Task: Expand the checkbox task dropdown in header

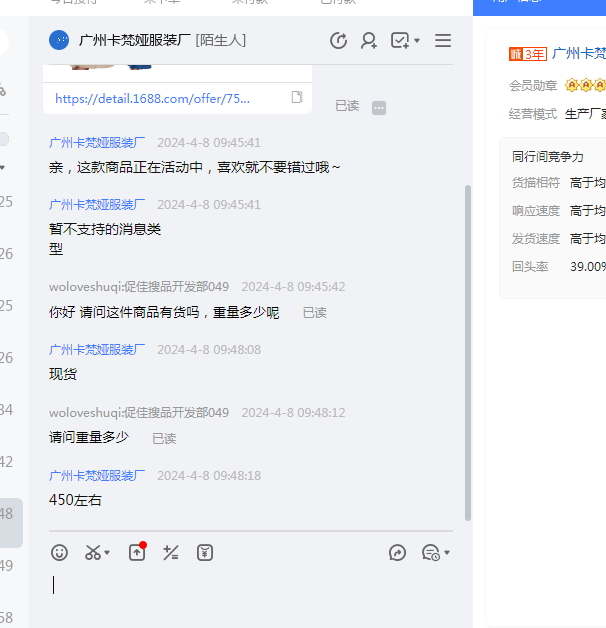Action: click(417, 41)
